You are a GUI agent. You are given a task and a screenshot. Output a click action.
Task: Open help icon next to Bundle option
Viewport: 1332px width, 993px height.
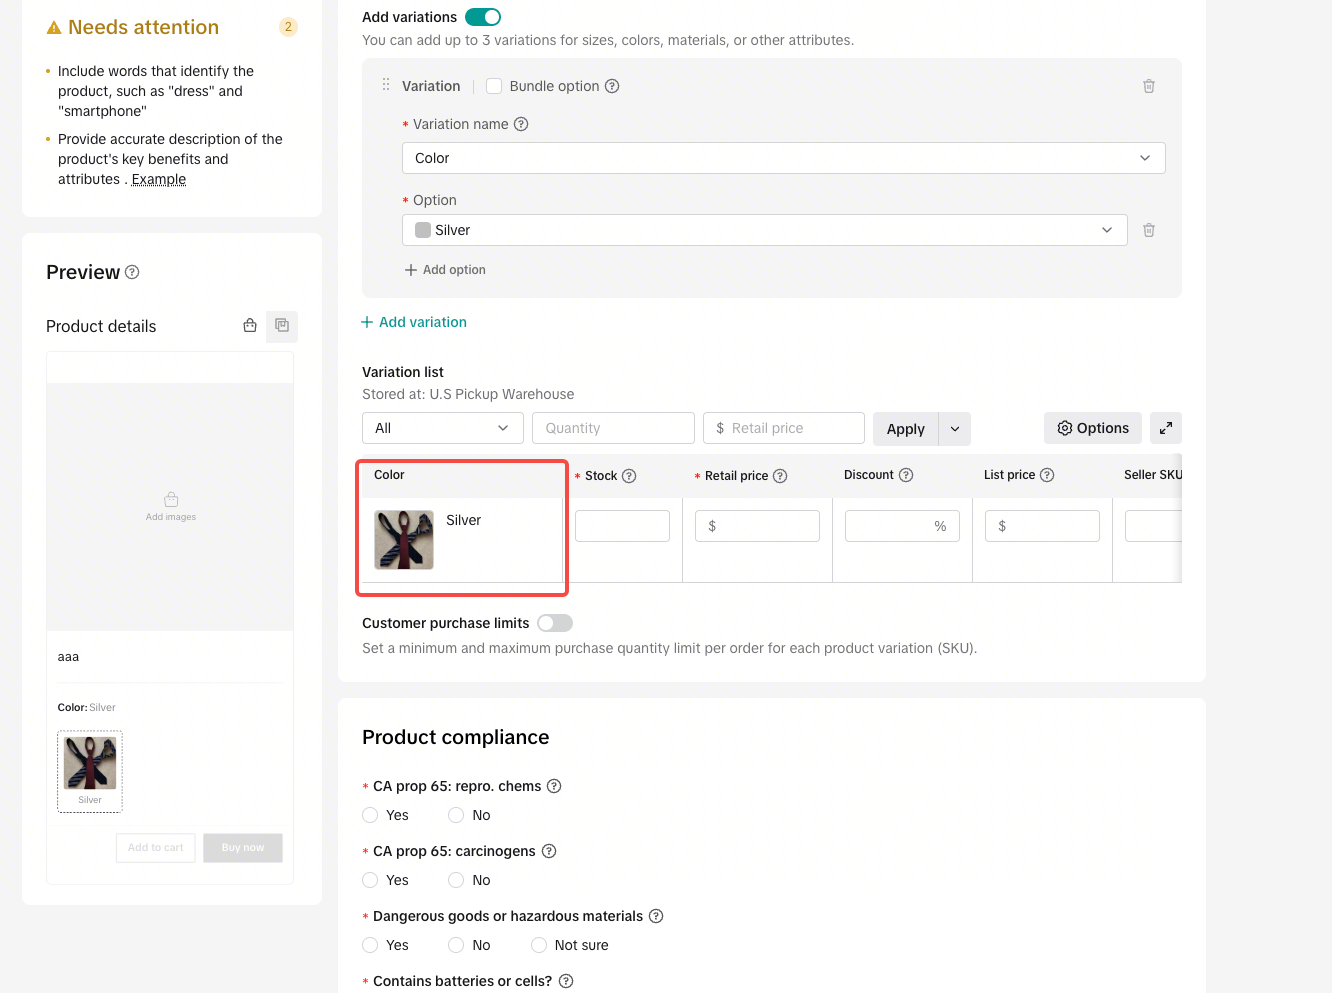[x=612, y=86]
